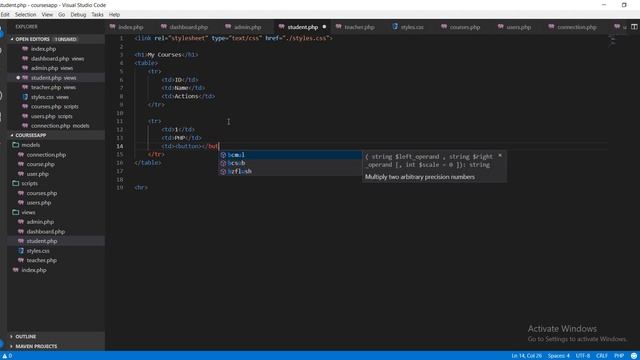Open teacher.php under views folder
Viewport: 640px width, 360px height.
[42, 260]
